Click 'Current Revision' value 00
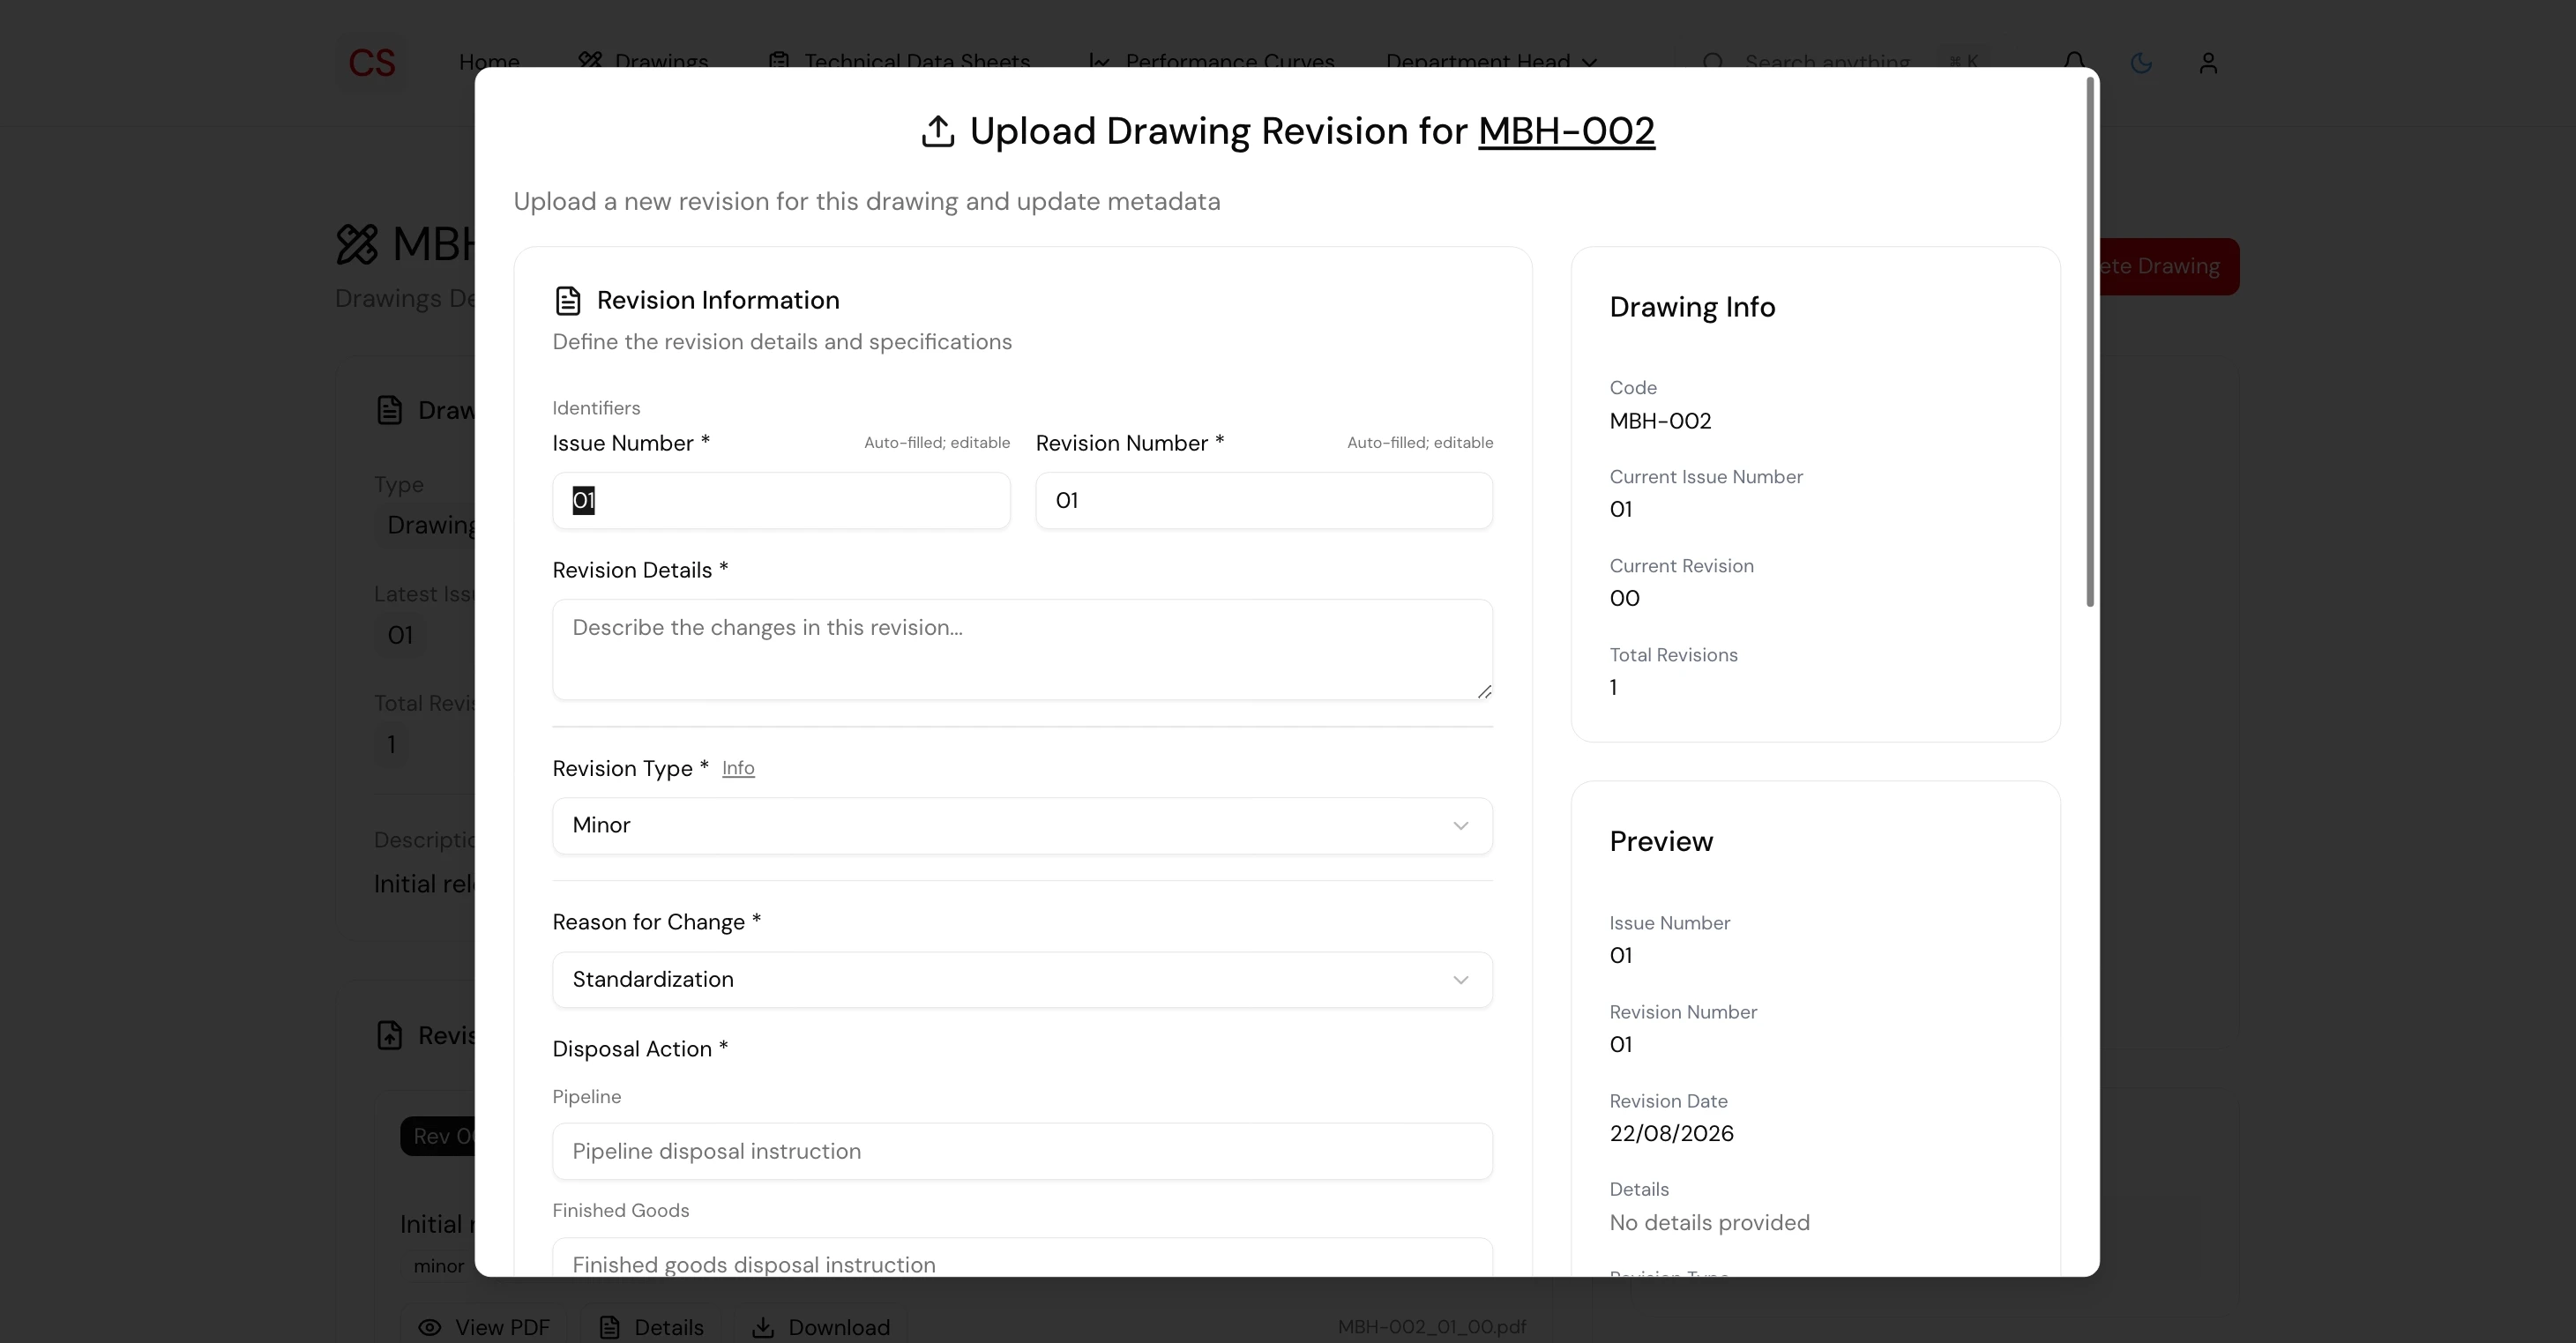Viewport: 2576px width, 1343px height. pos(1624,598)
